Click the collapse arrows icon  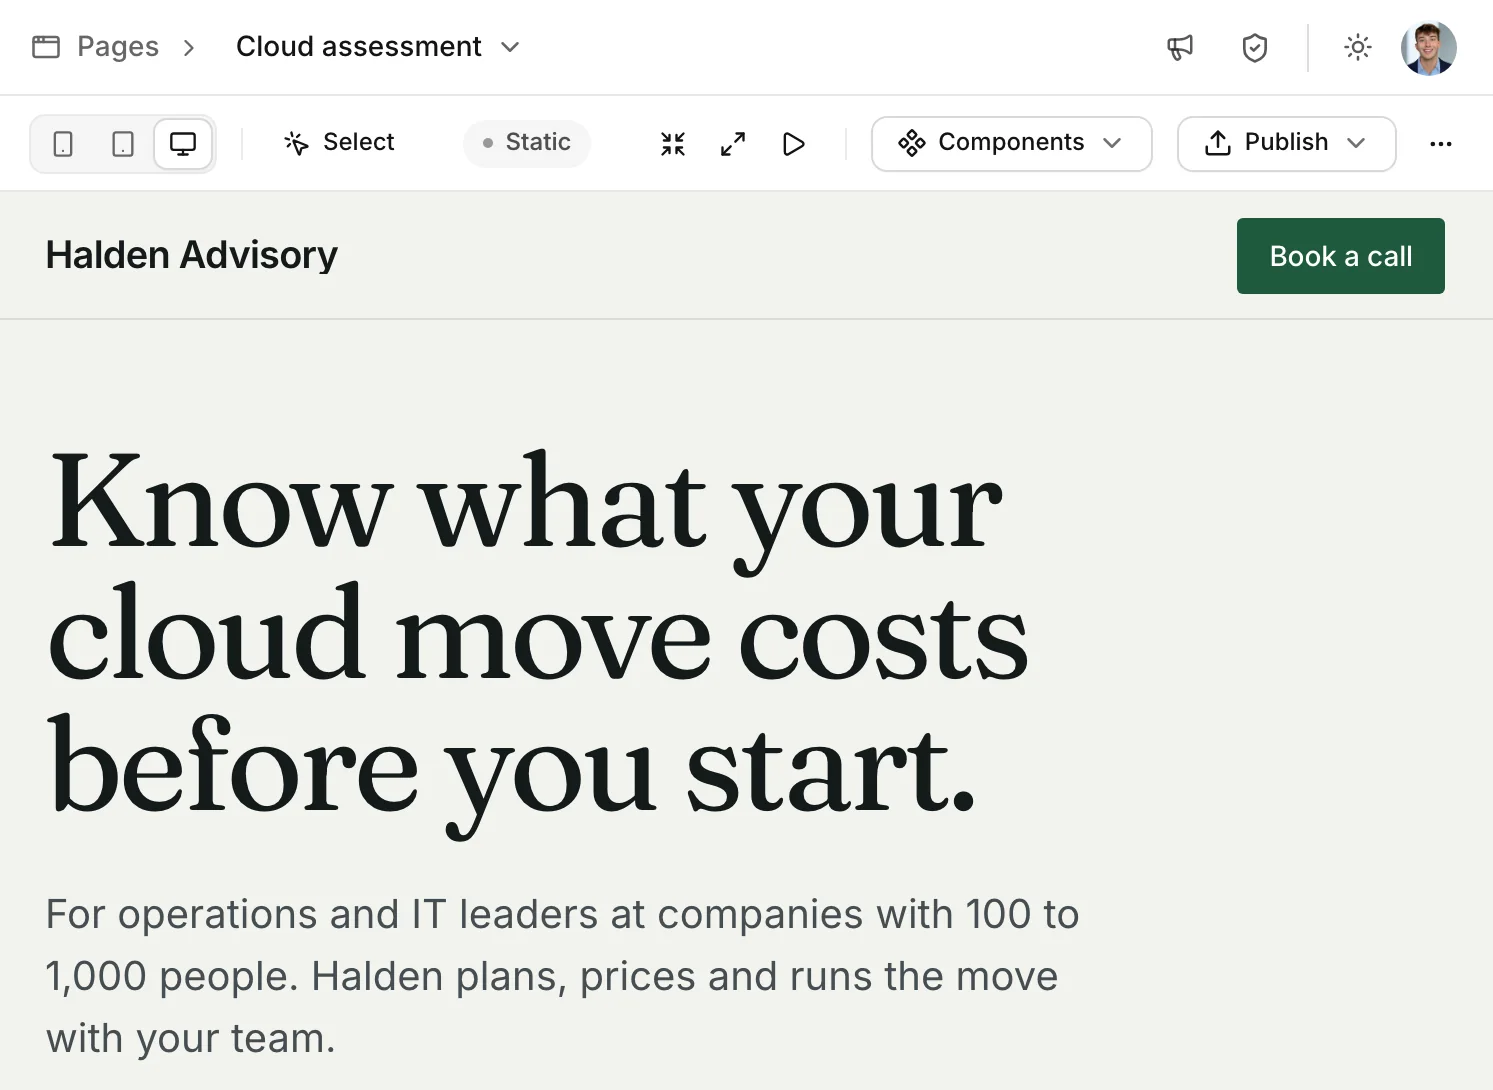(x=673, y=144)
